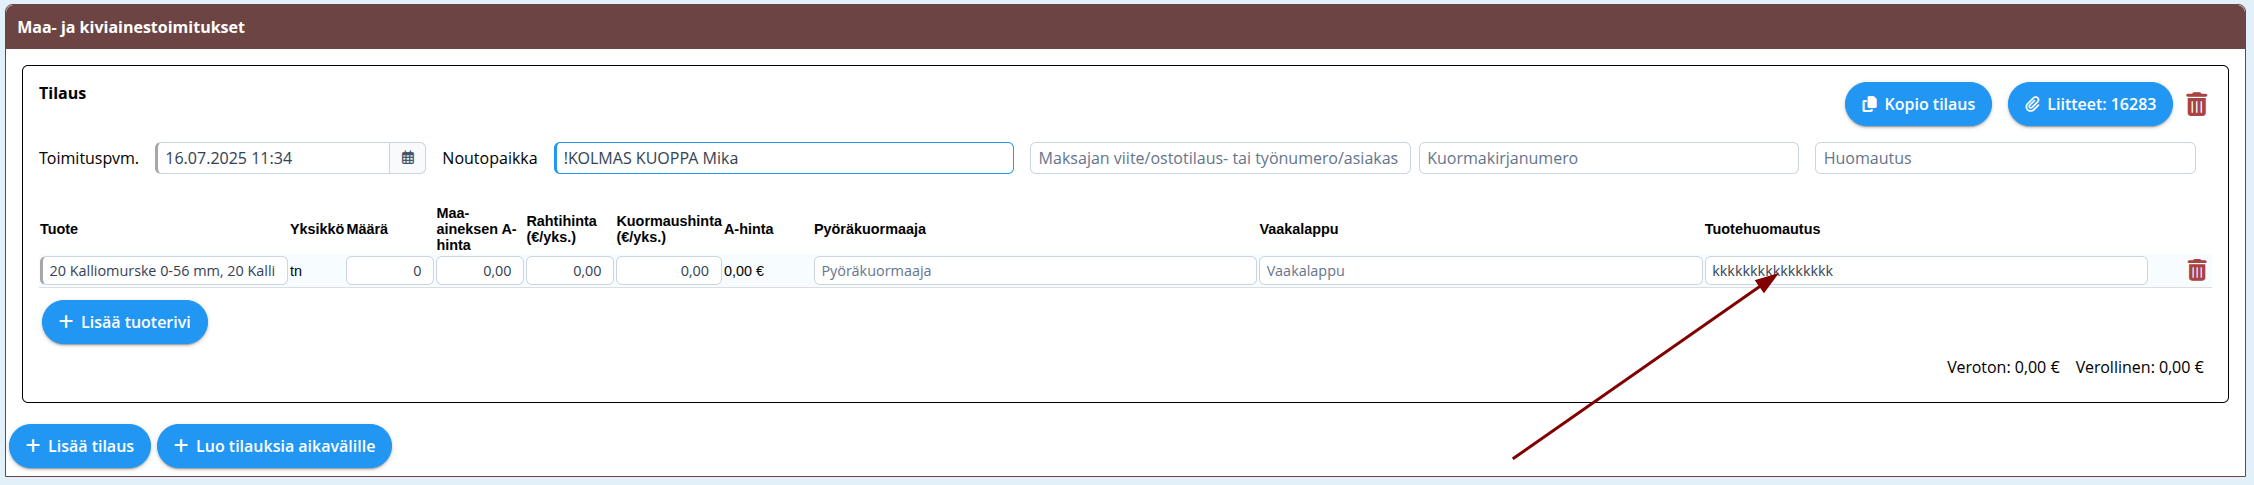Open the Tuote product selector field
Image resolution: width=2254 pixels, height=485 pixels.
point(163,271)
